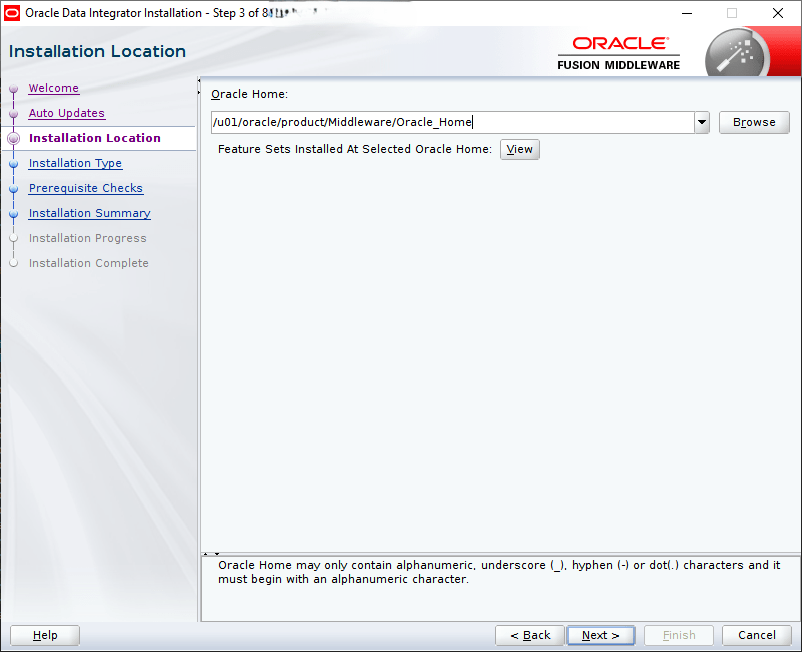Click the Installation Location step bullet icon
The image size is (802, 652).
click(14, 139)
